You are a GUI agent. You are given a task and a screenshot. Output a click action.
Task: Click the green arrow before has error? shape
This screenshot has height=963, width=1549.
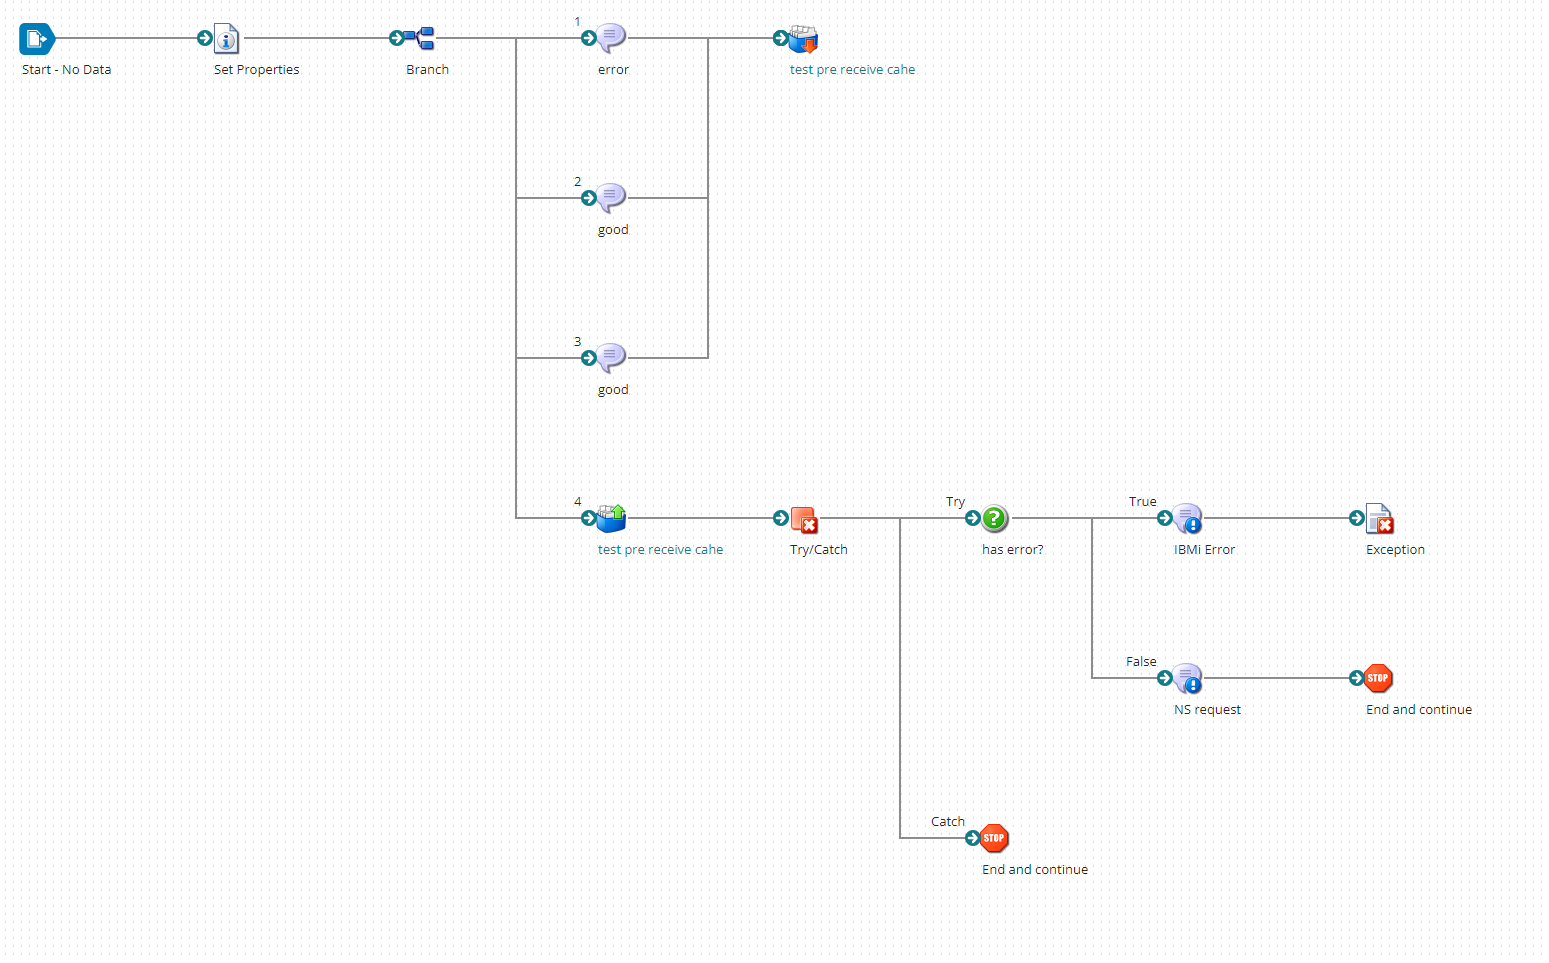971,519
